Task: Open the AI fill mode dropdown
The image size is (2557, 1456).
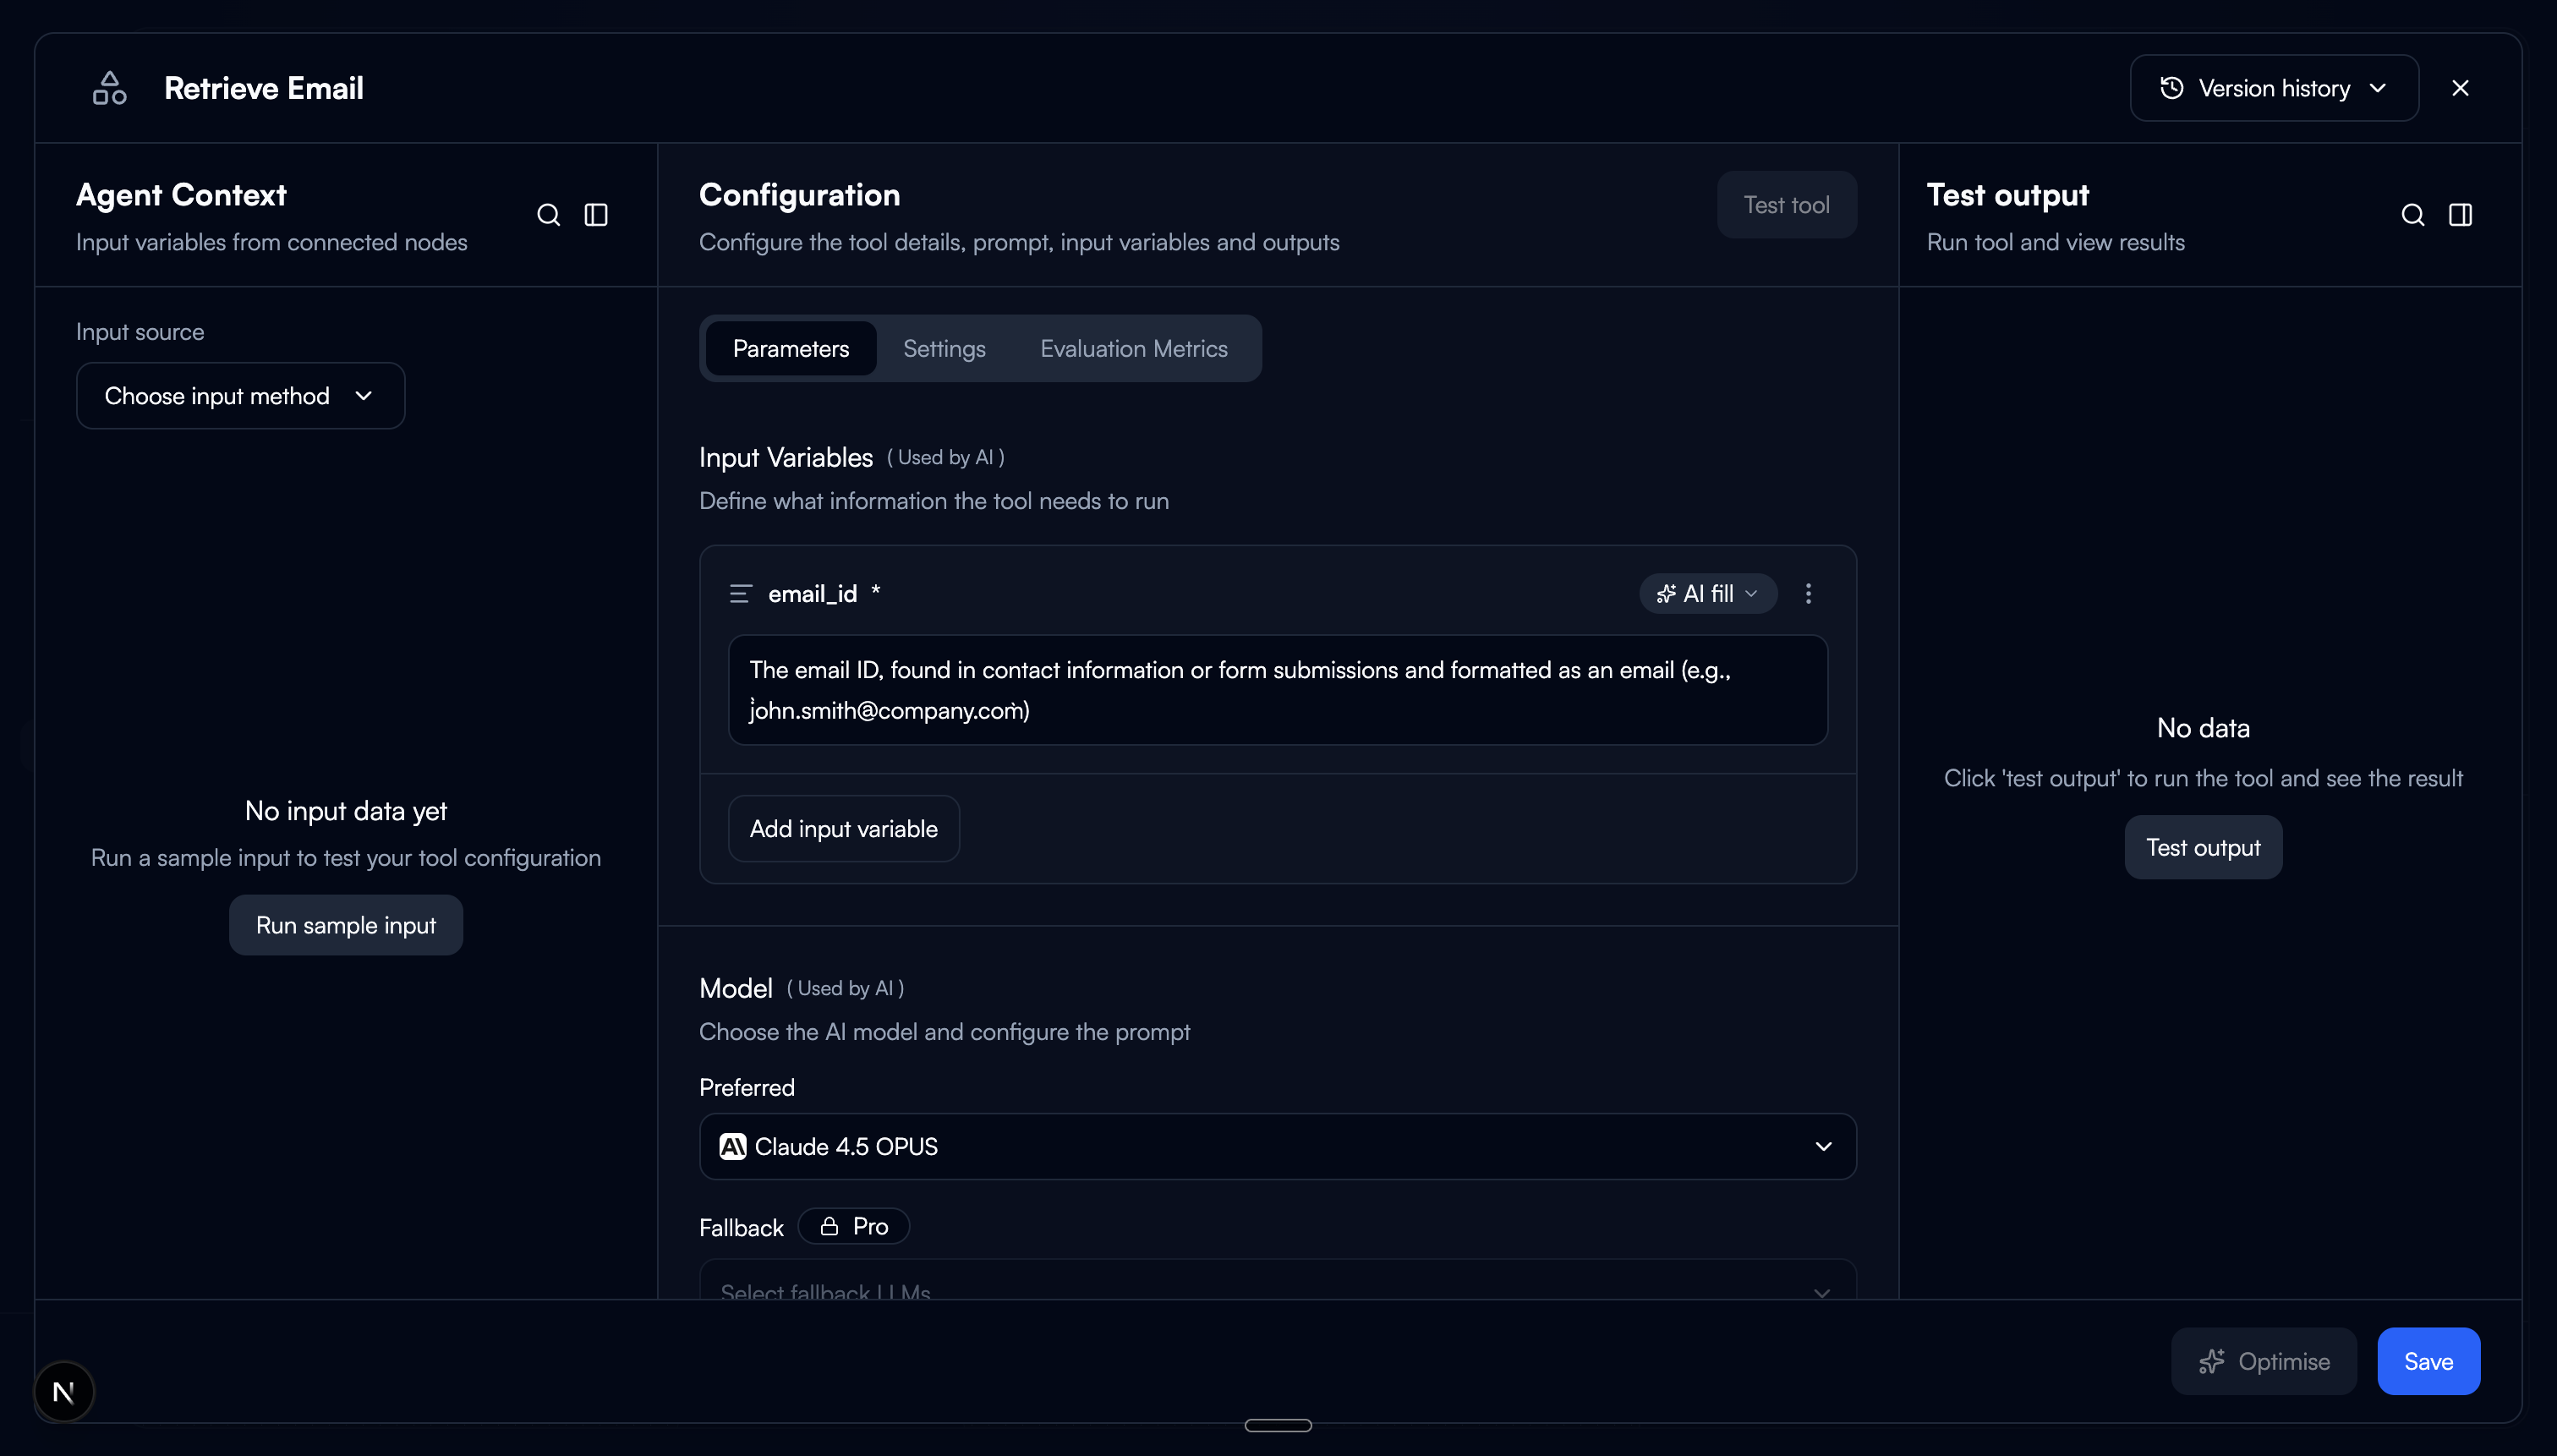Action: (1707, 593)
